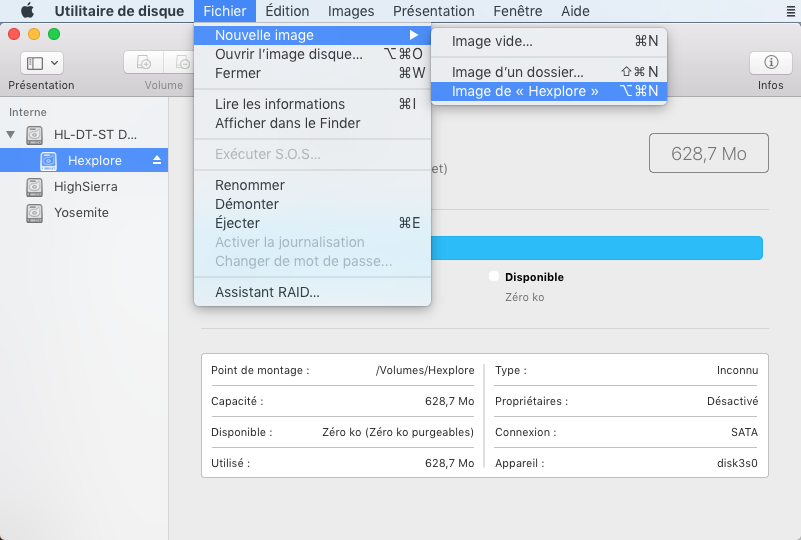801x540 pixels.
Task: Open the Présentation menu in menu bar
Action: (433, 11)
